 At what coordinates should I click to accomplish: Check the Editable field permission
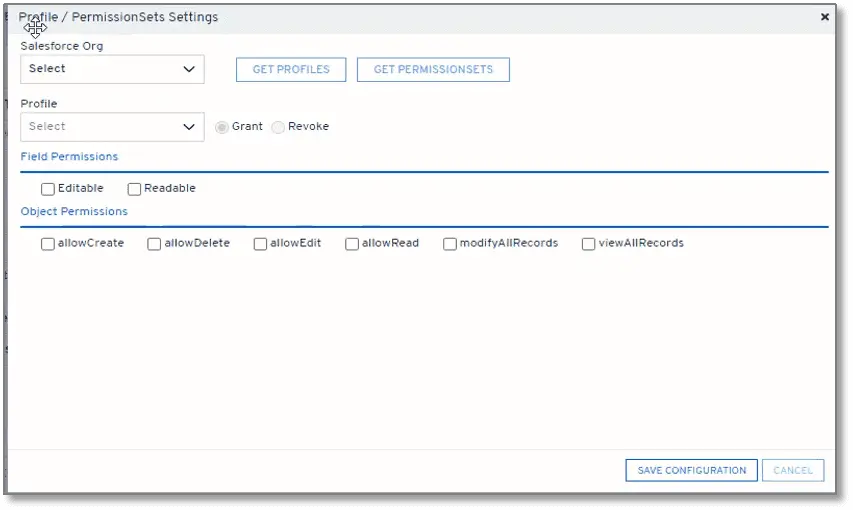(x=48, y=189)
